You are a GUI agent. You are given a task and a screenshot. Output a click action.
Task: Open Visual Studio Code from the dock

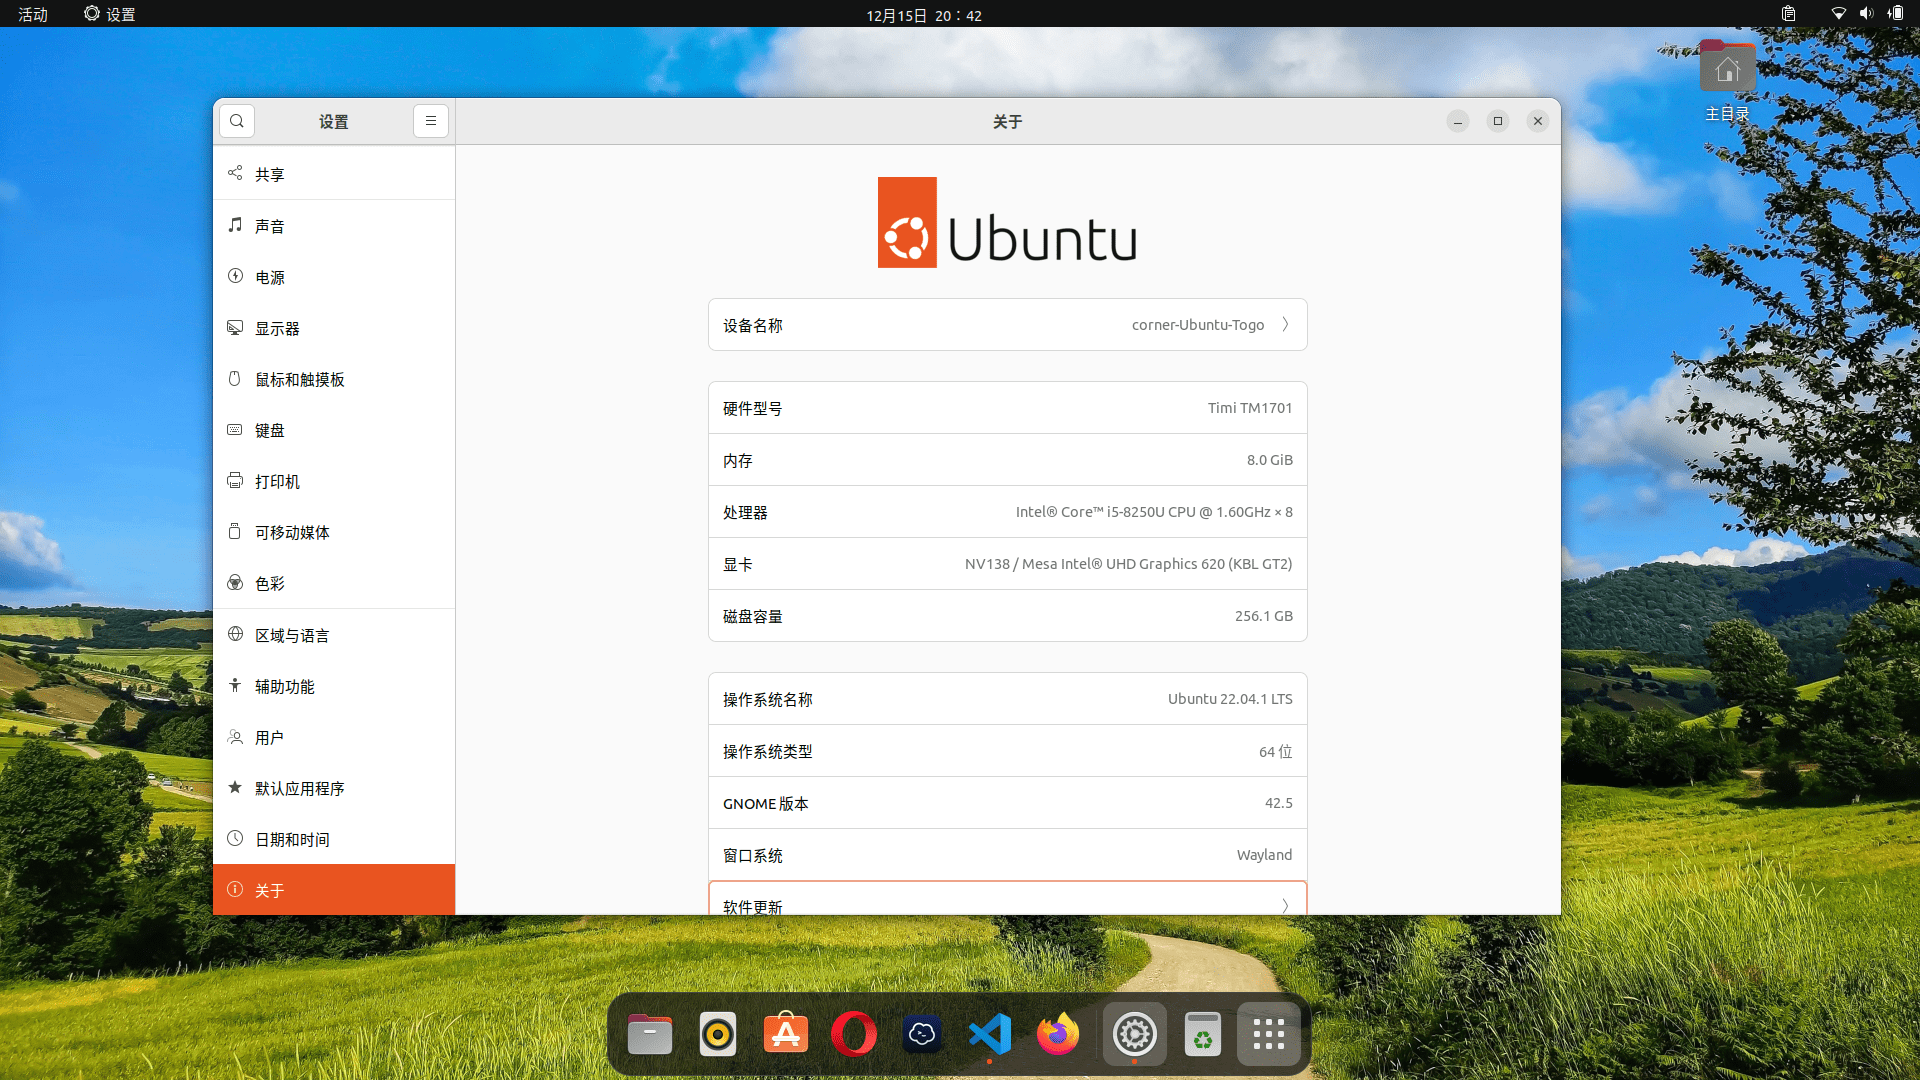[990, 1035]
